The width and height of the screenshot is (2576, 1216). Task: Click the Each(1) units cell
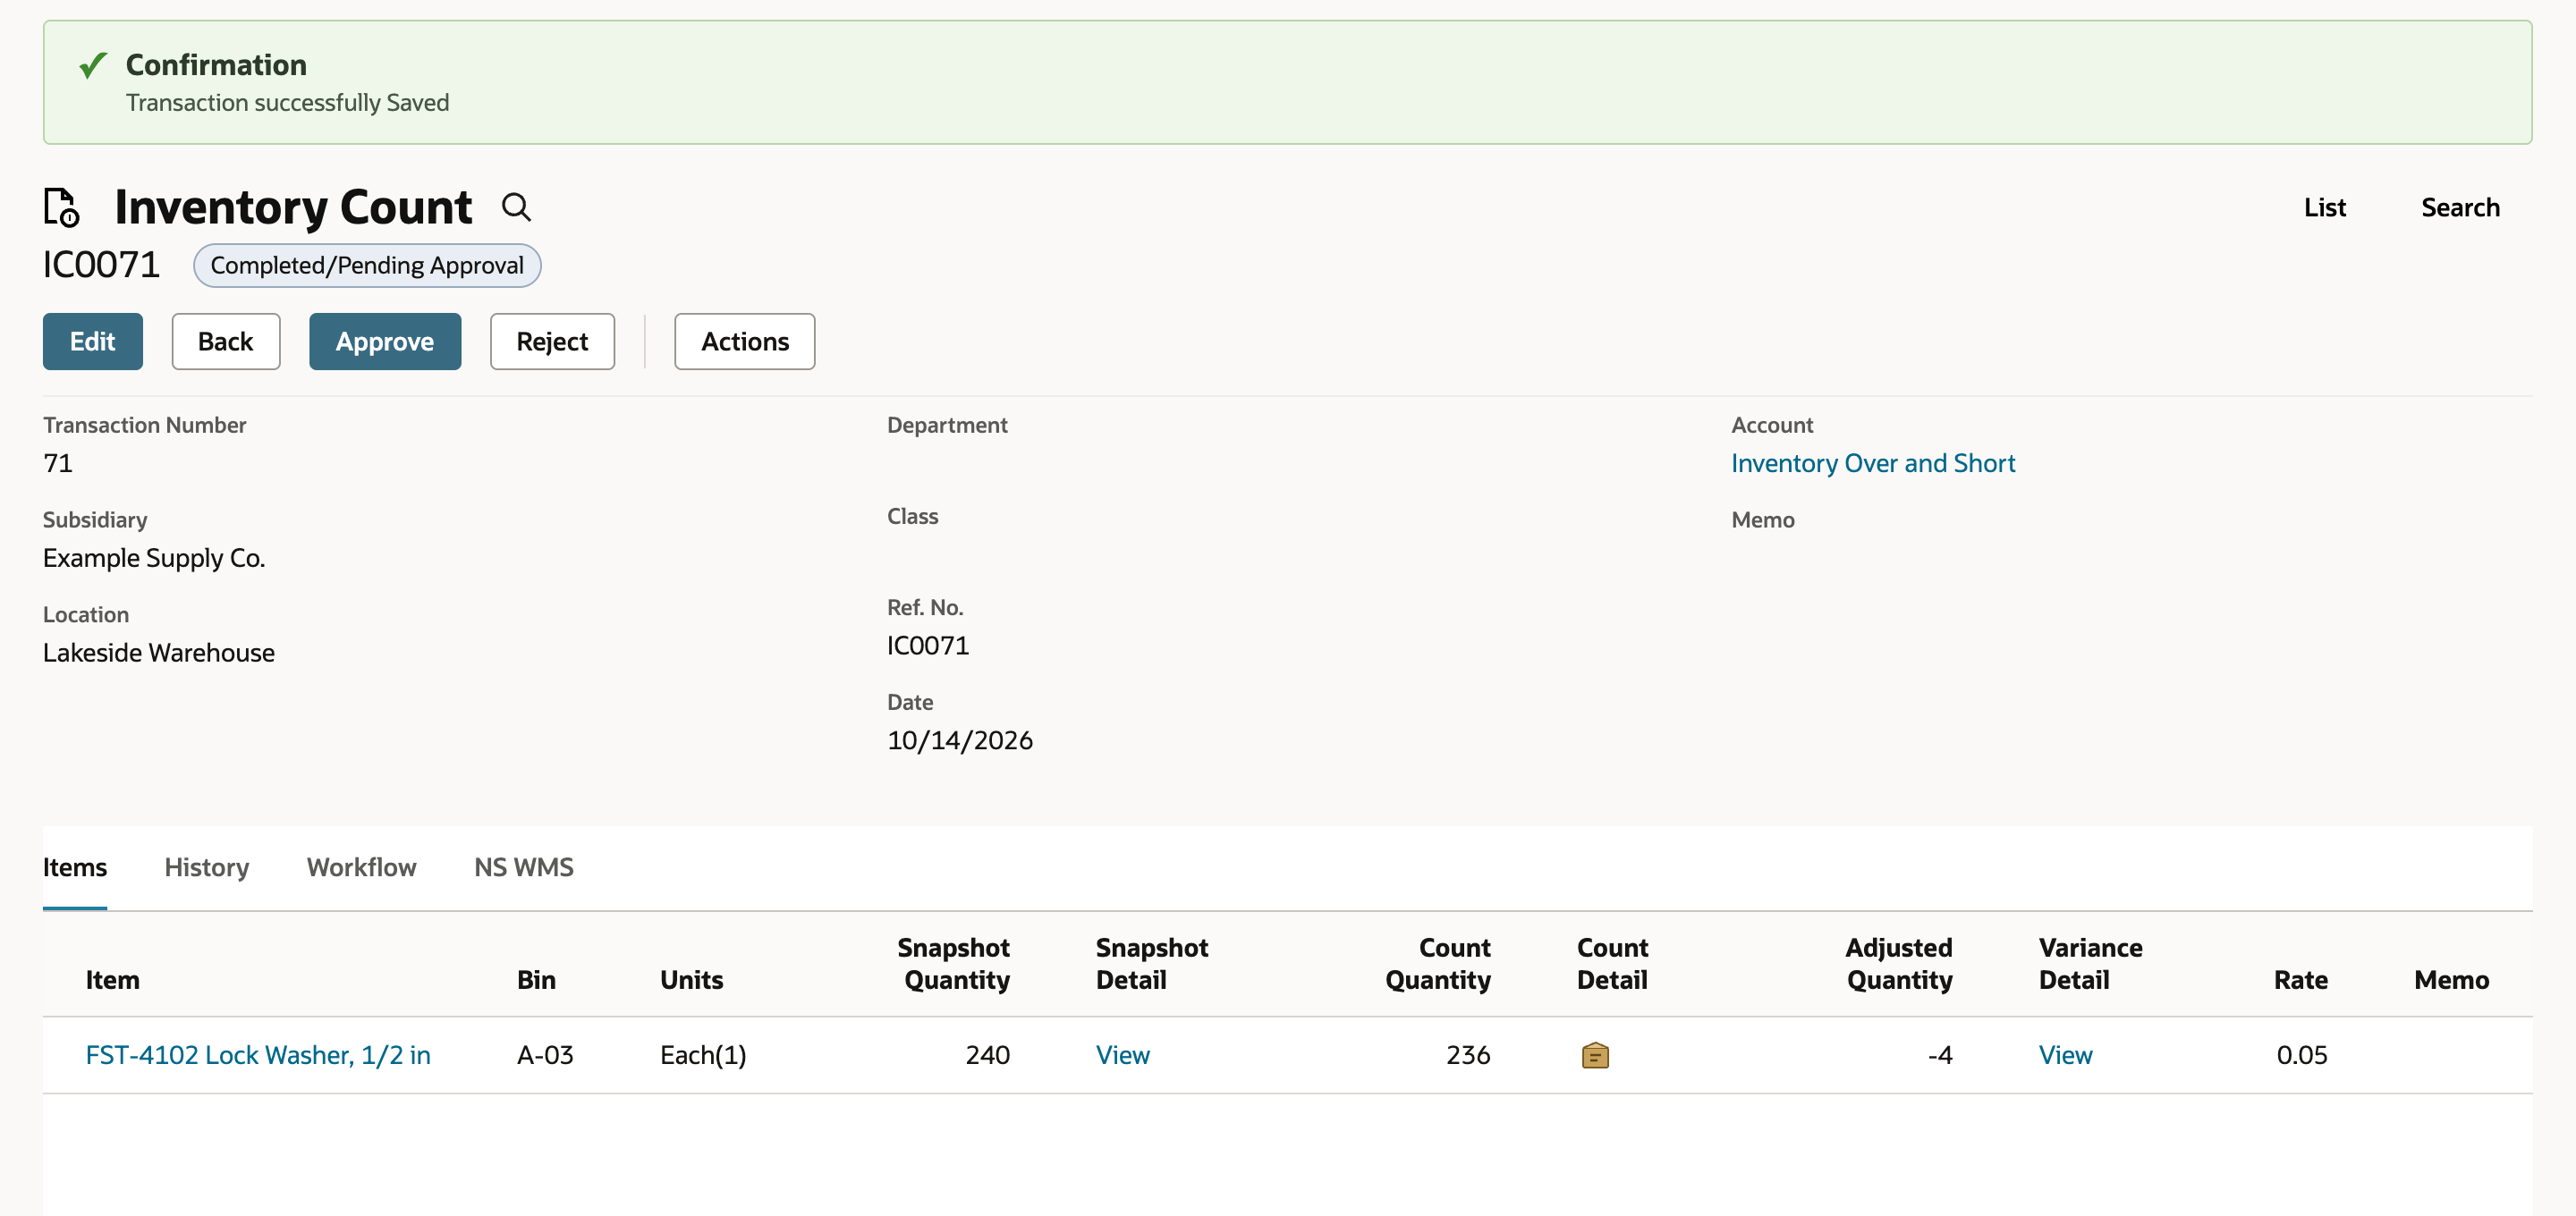coord(703,1055)
